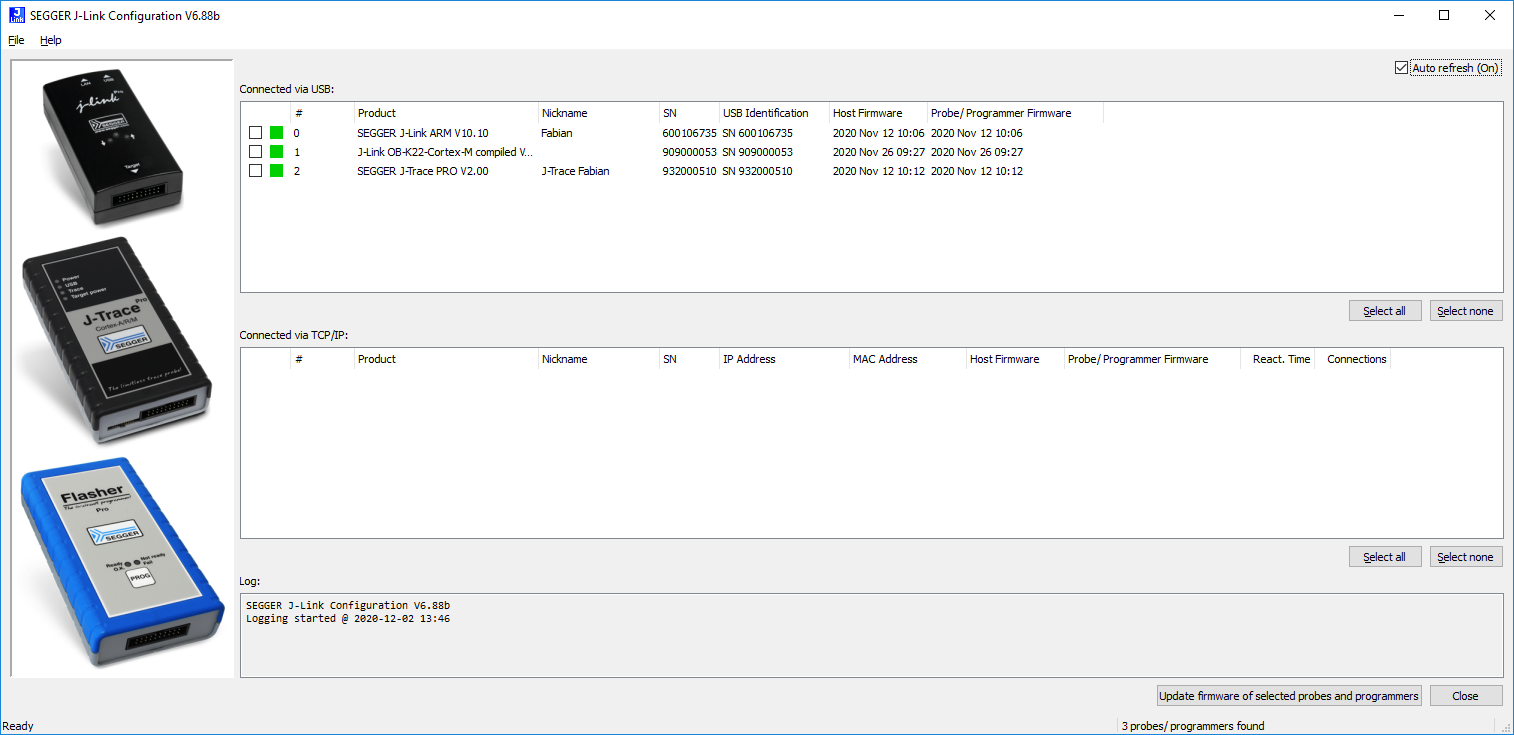Click Update firmware of selected probes and programmers

click(x=1289, y=696)
